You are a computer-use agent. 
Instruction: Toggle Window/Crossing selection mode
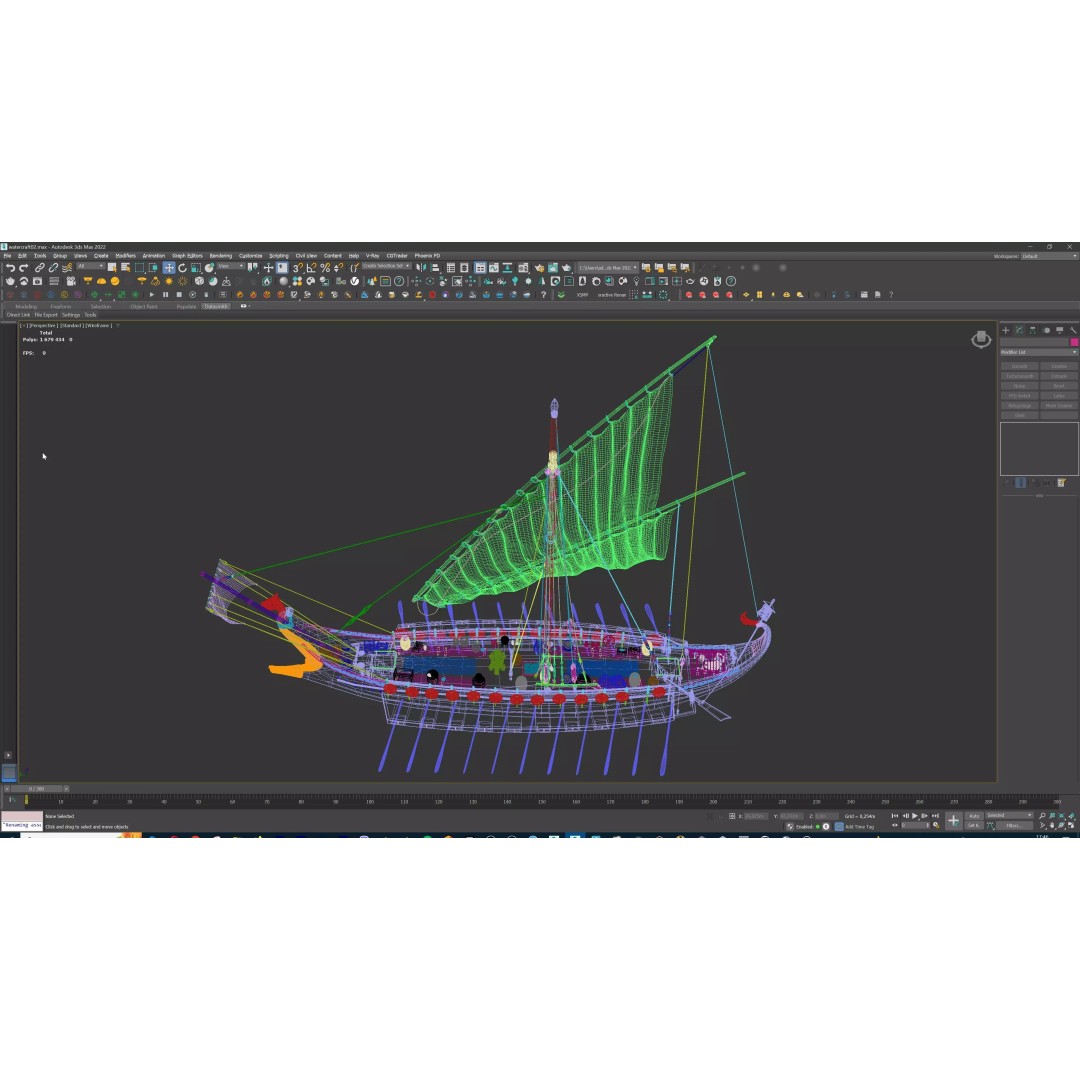coord(153,268)
